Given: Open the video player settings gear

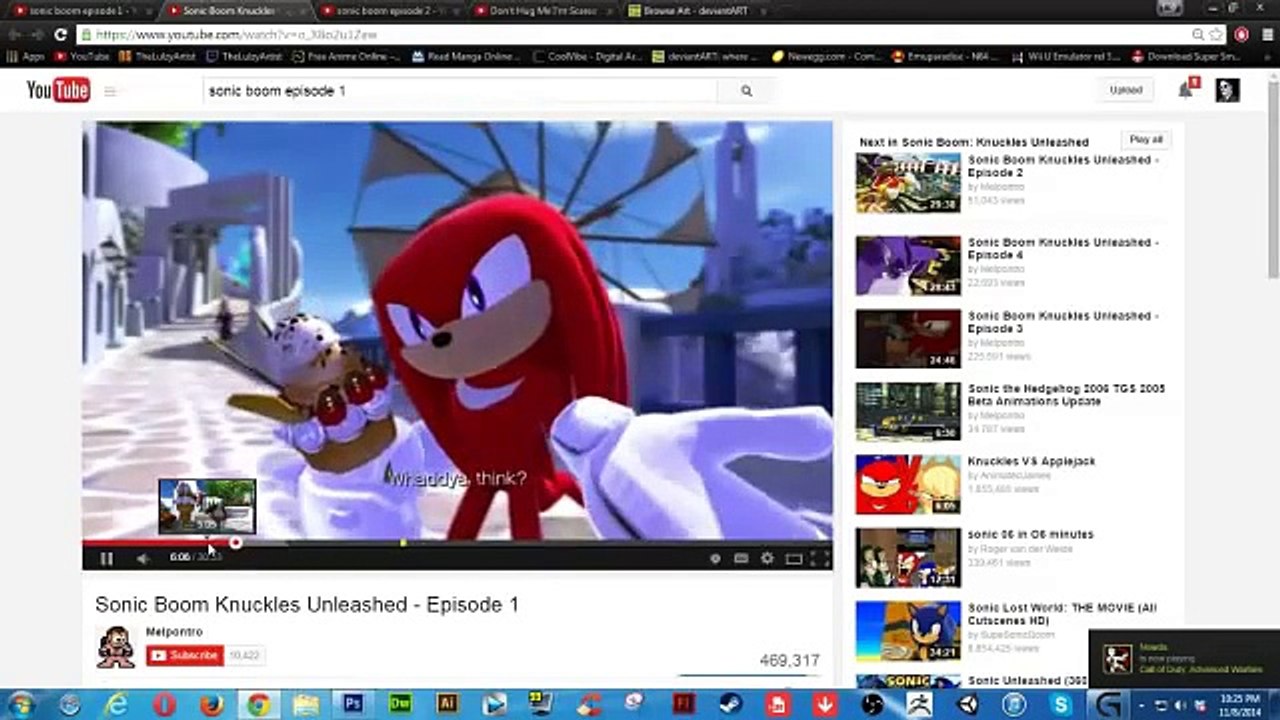Looking at the screenshot, I should 767,558.
